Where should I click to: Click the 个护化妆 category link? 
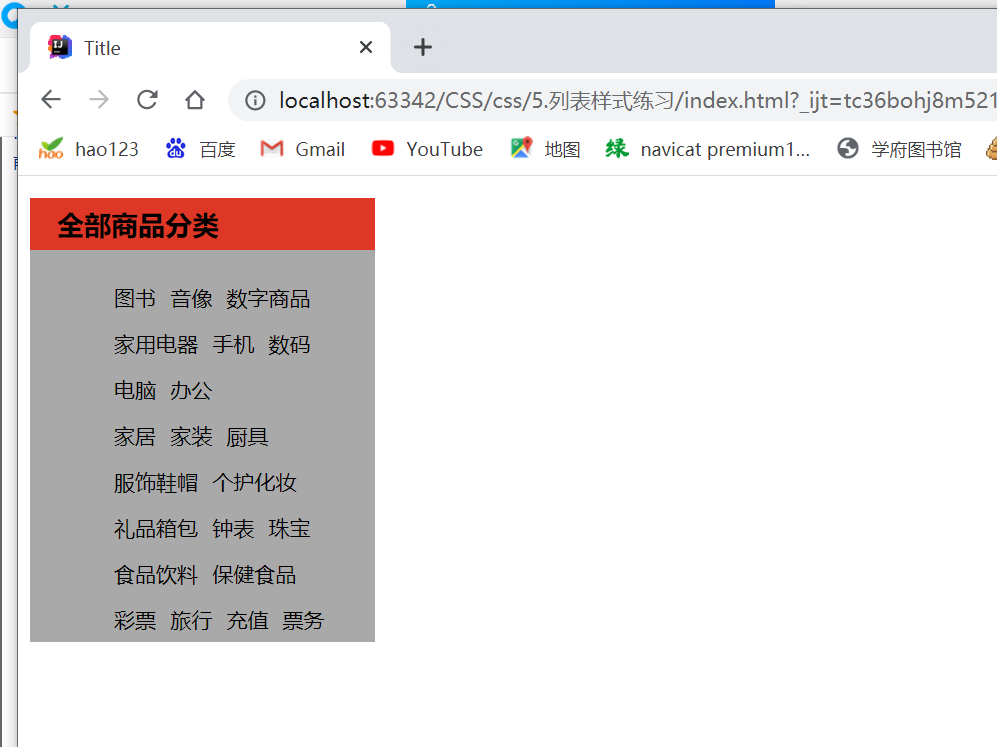pos(254,483)
